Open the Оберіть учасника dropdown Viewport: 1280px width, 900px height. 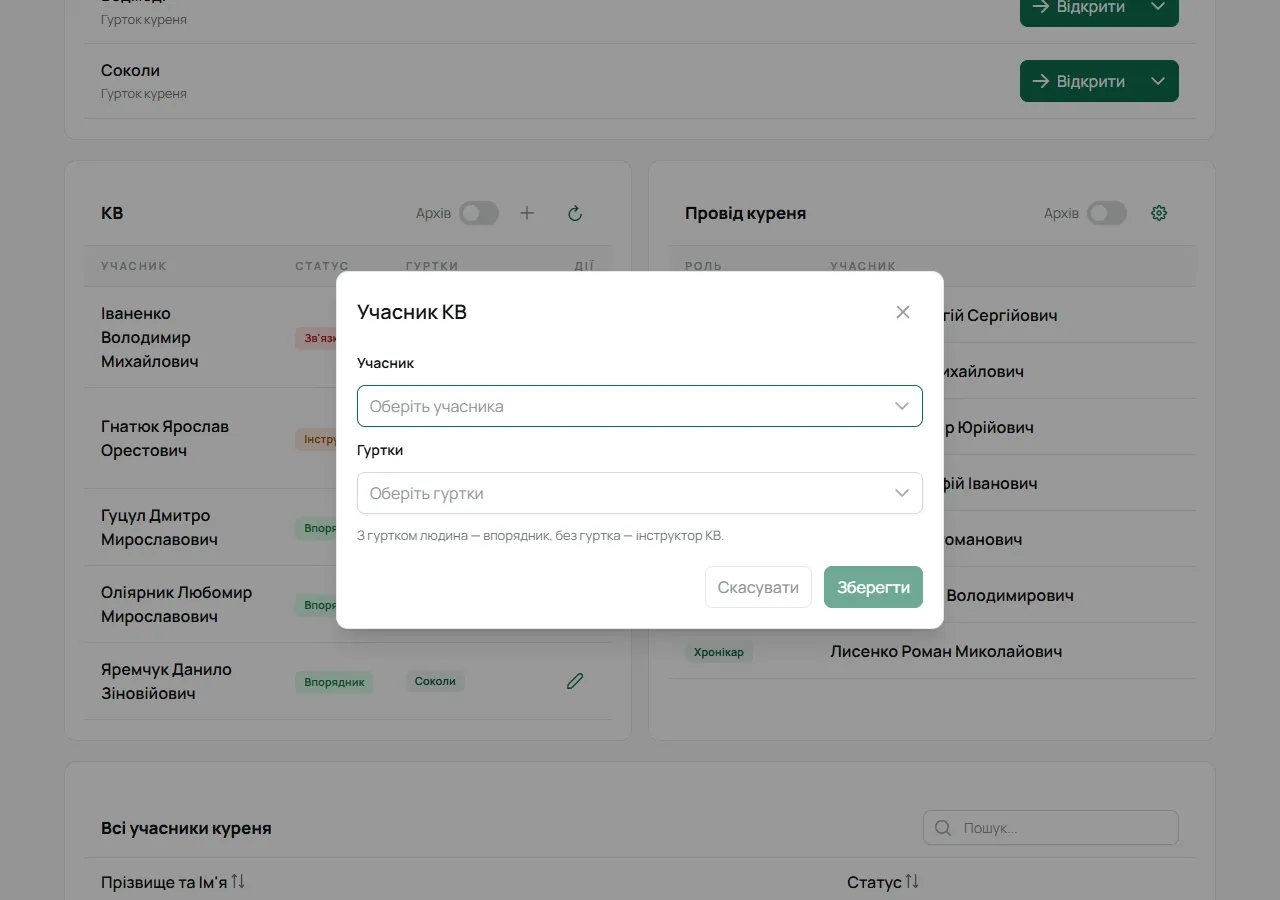639,406
